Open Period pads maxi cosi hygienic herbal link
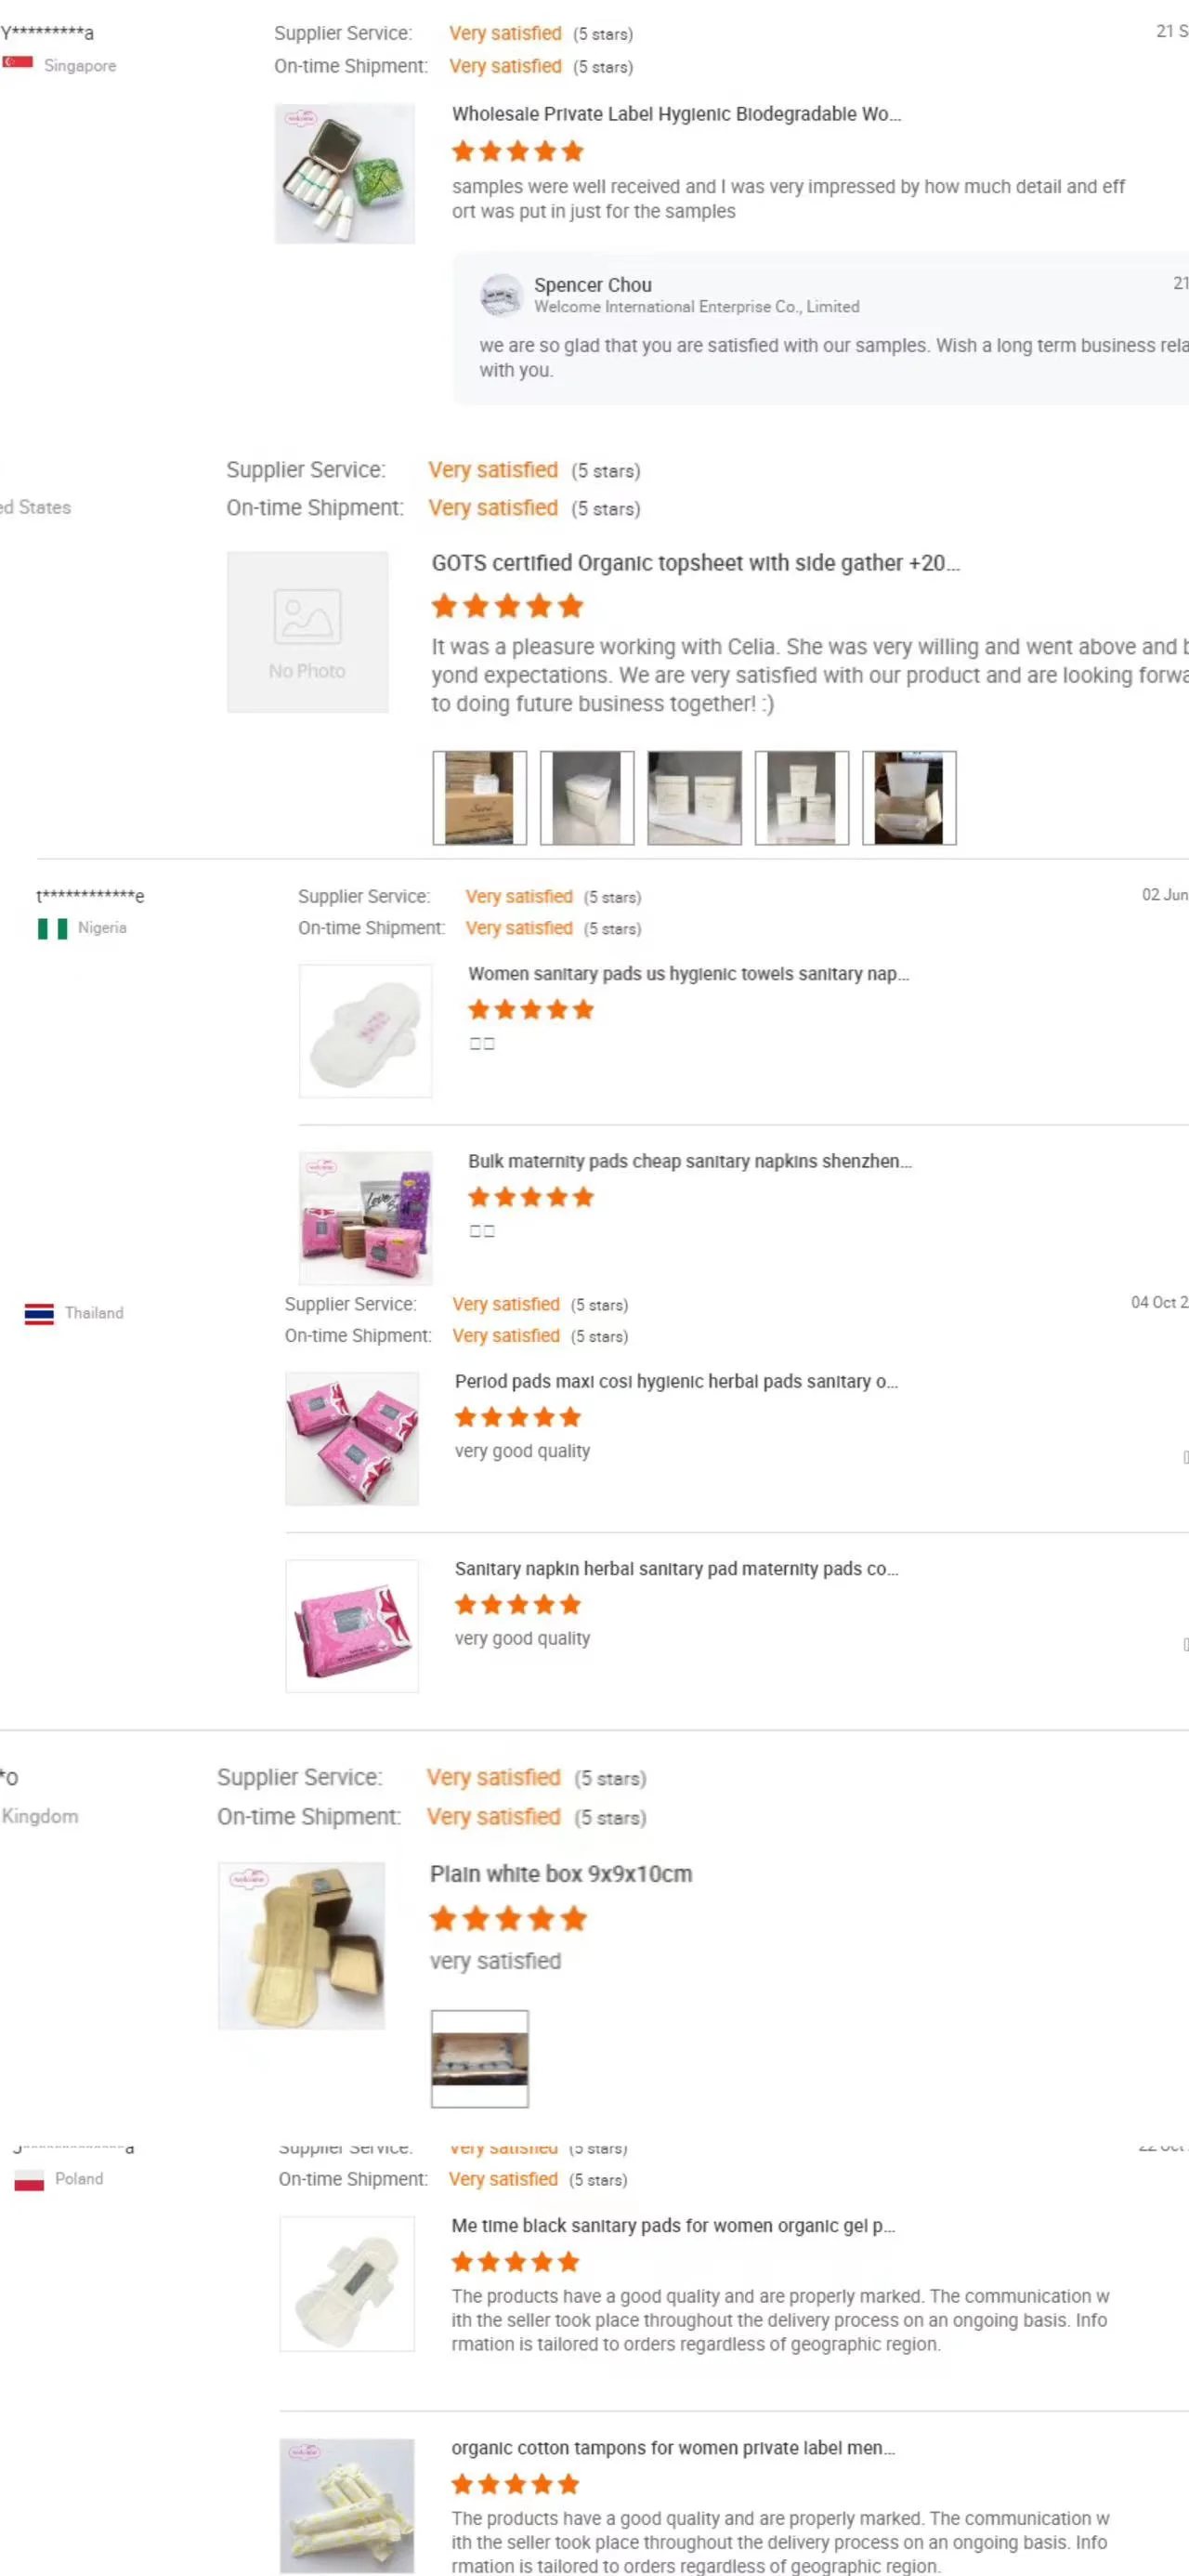 click(676, 1381)
